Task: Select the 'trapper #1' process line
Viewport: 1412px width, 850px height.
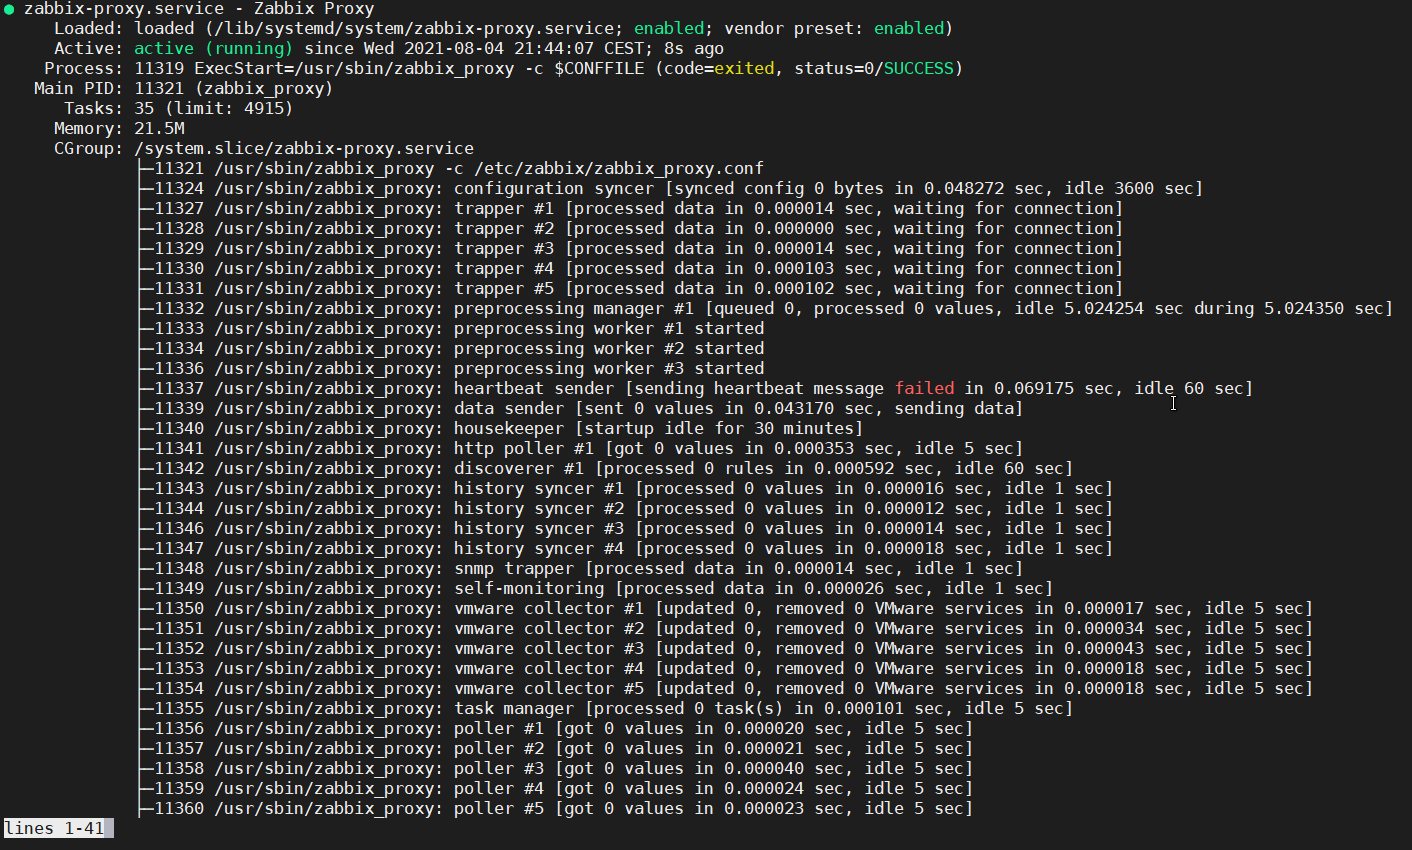Action: click(631, 209)
